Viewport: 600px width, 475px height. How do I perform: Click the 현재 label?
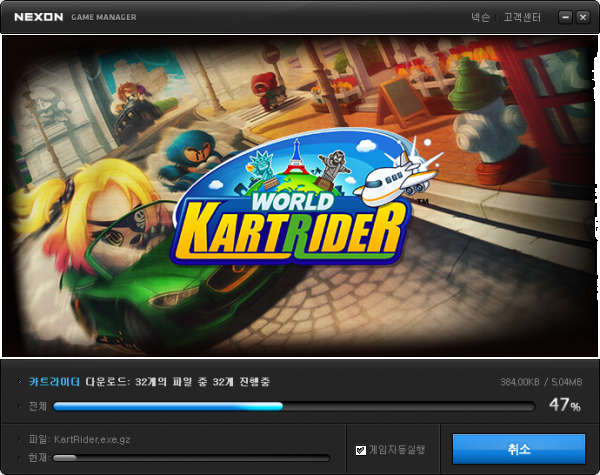click(38, 457)
